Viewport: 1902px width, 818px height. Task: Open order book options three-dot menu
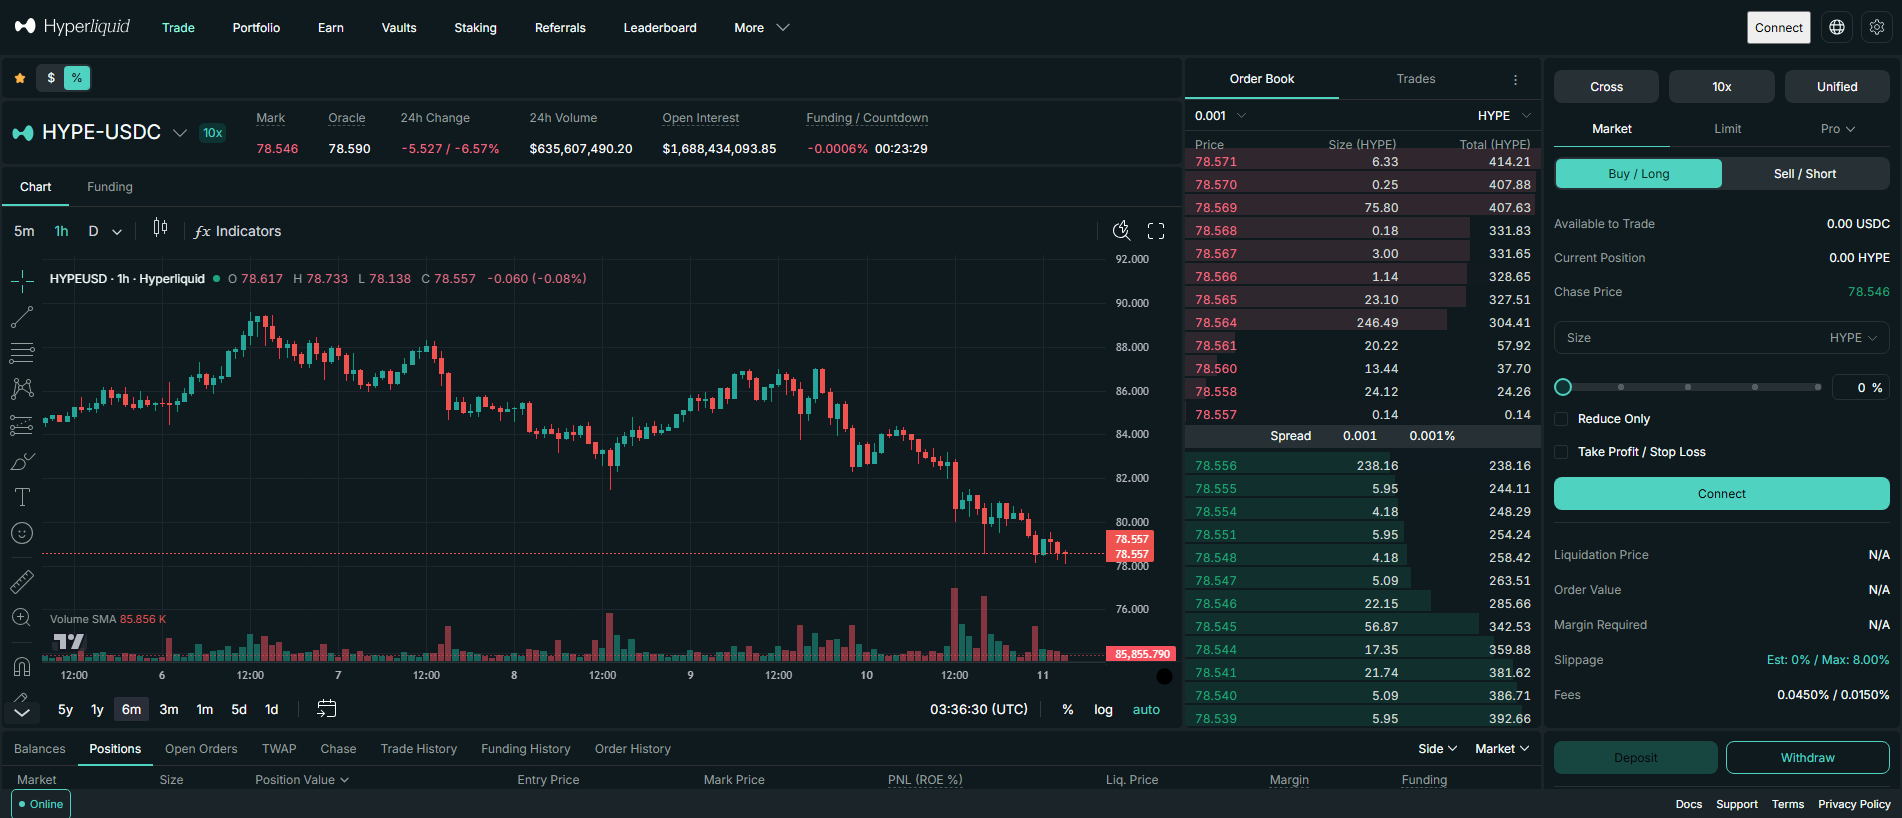(x=1515, y=79)
